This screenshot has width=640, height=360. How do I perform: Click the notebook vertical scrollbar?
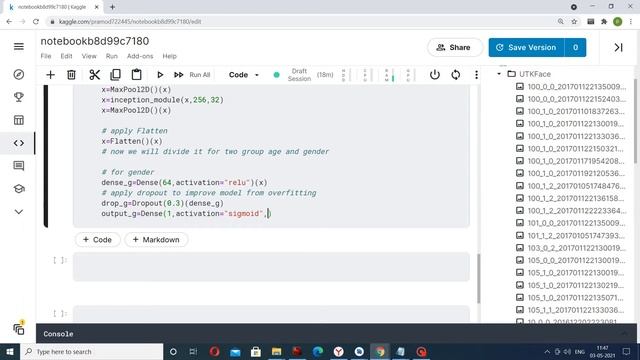pyautogui.click(x=478, y=278)
